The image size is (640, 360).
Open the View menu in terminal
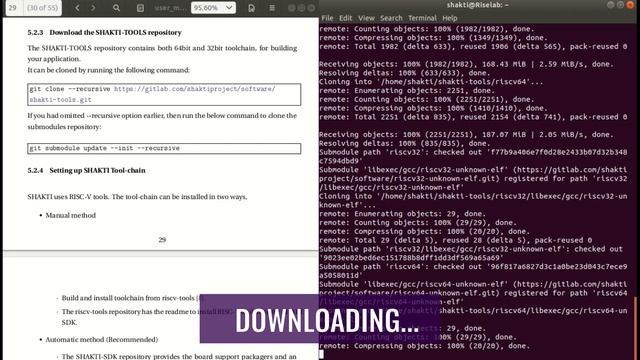pyautogui.click(x=366, y=18)
